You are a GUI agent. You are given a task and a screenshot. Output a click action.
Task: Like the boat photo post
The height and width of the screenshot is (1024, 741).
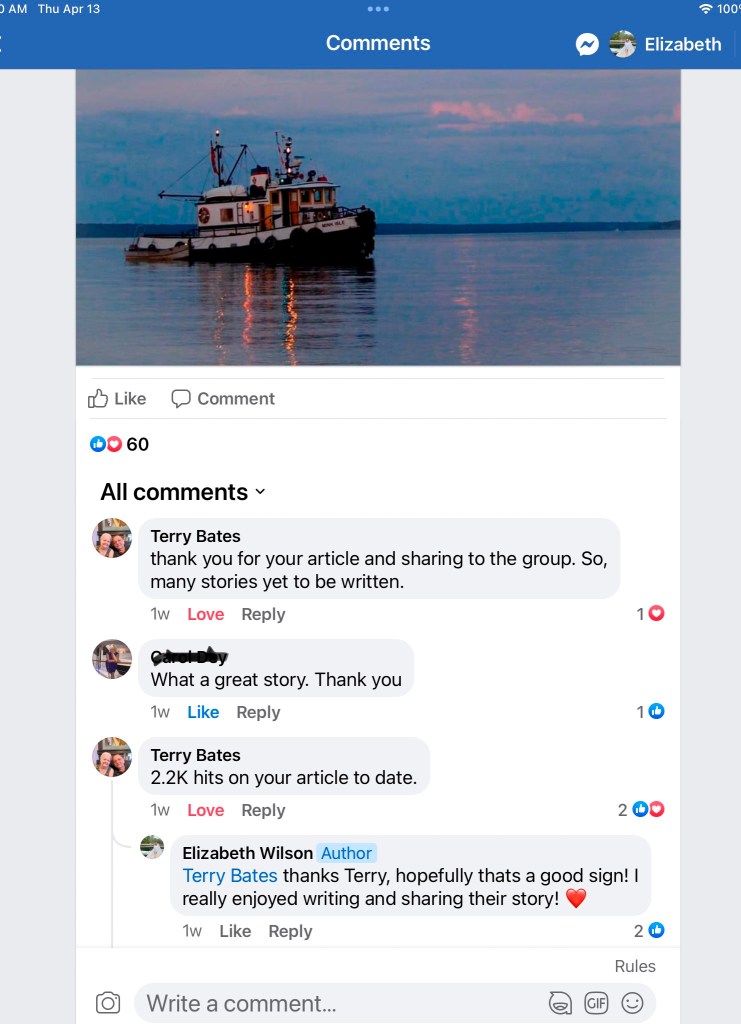point(117,399)
